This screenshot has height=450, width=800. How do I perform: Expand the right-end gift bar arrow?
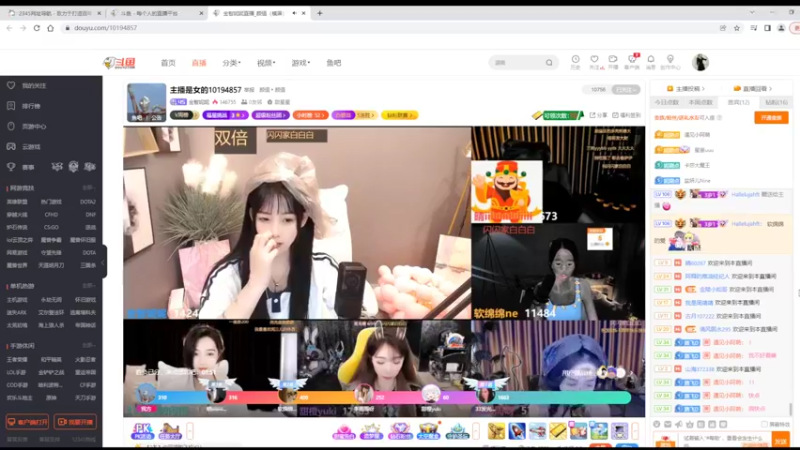[635, 432]
